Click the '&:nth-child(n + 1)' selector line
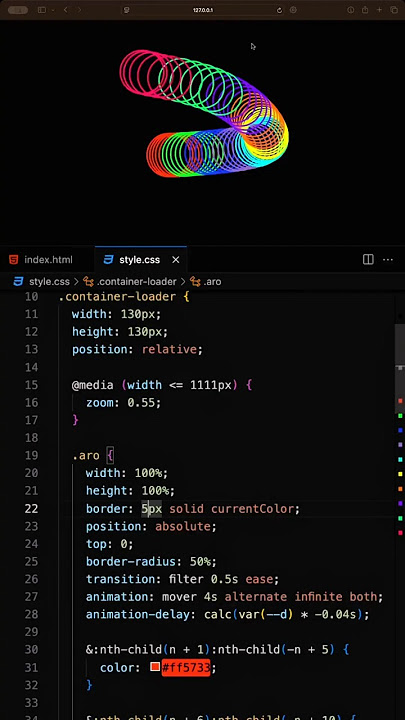The height and width of the screenshot is (720, 405). [217, 649]
